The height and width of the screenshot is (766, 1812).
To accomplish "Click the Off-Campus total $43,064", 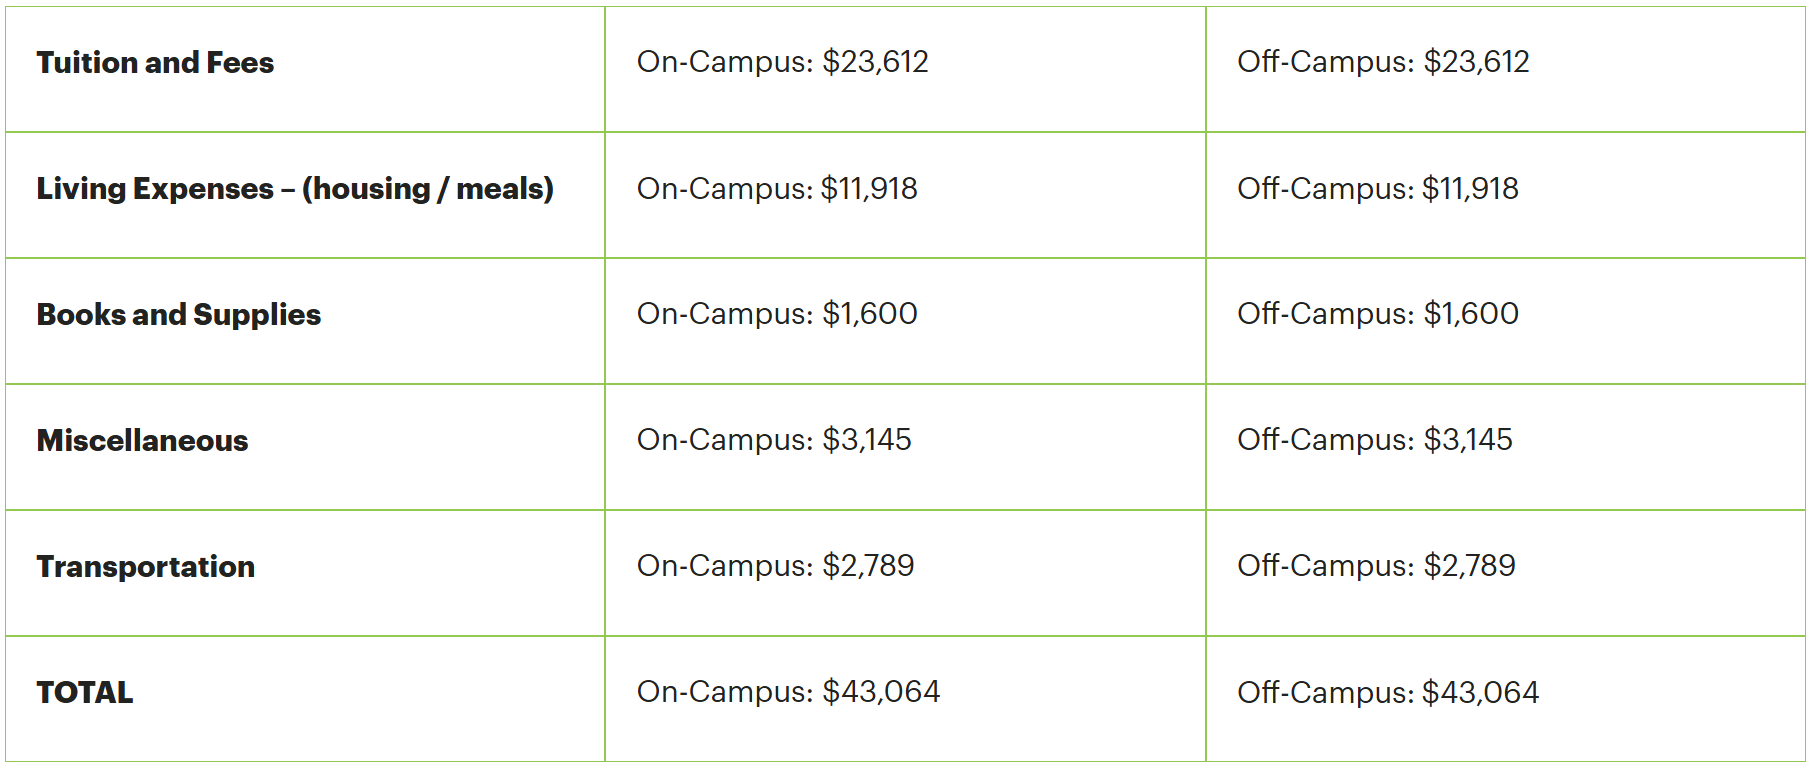I will (x=1388, y=693).
